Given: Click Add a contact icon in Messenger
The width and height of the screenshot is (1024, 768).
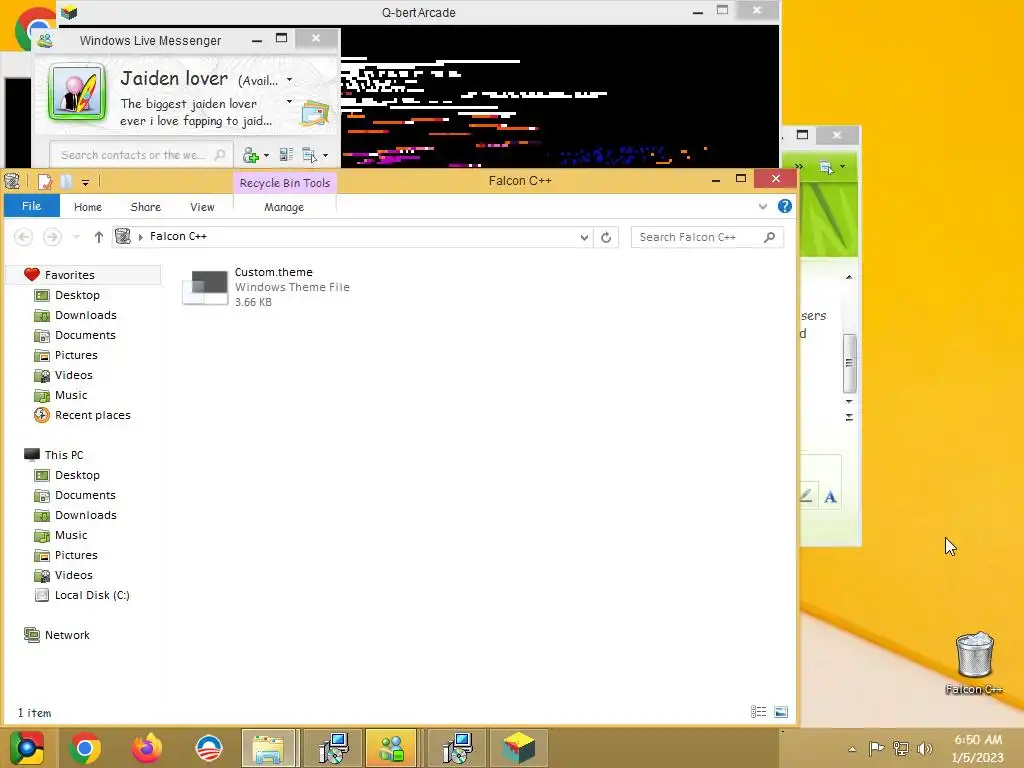Looking at the screenshot, I should click(x=251, y=155).
